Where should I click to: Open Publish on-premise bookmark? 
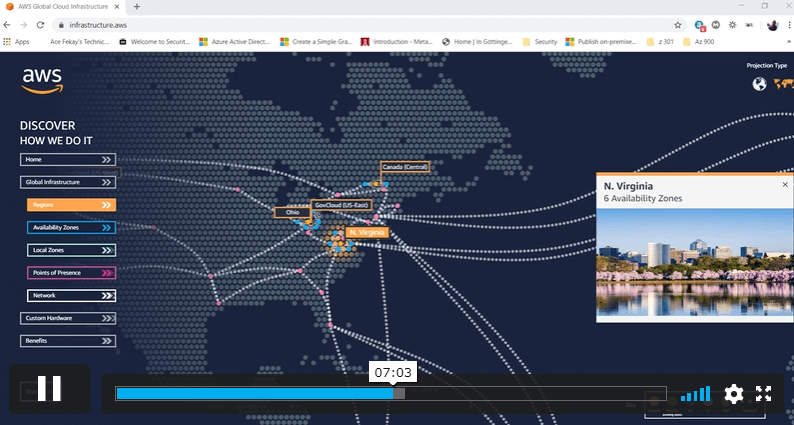click(x=602, y=42)
